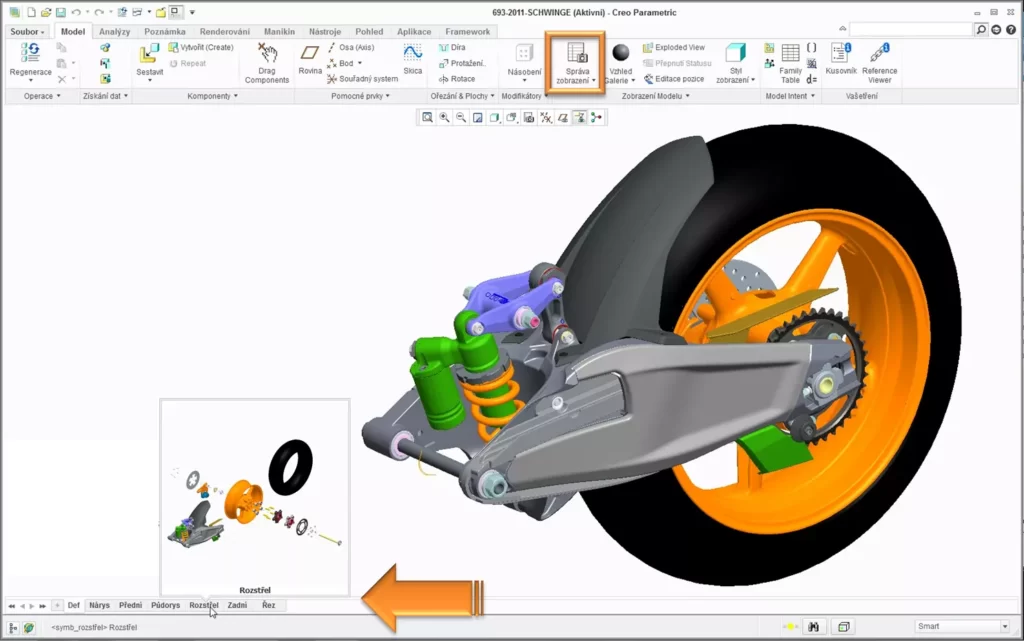Click the Zoom In magnifier icon
Image resolution: width=1024 pixels, height=642 pixels.
point(444,118)
